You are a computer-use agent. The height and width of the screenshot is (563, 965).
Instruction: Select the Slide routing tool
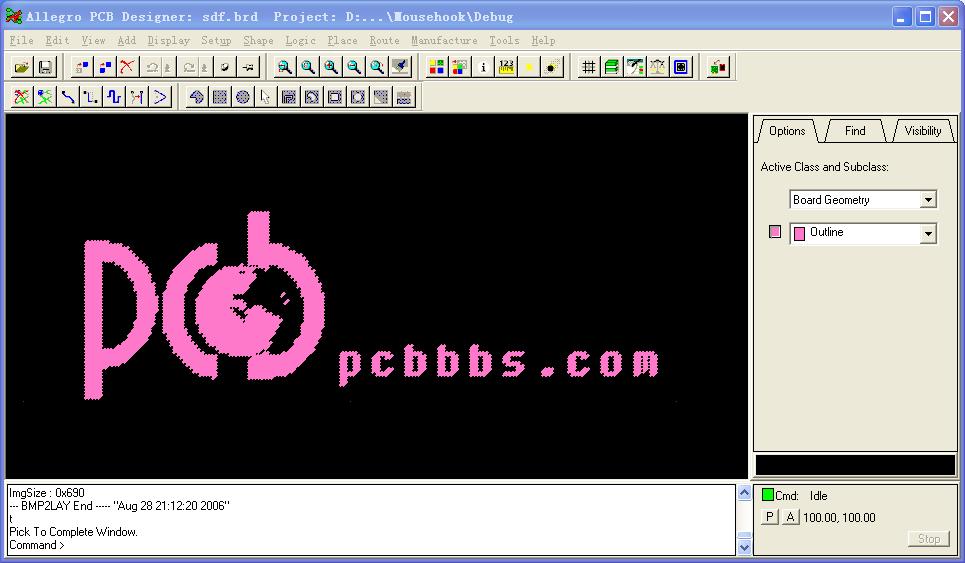91,97
